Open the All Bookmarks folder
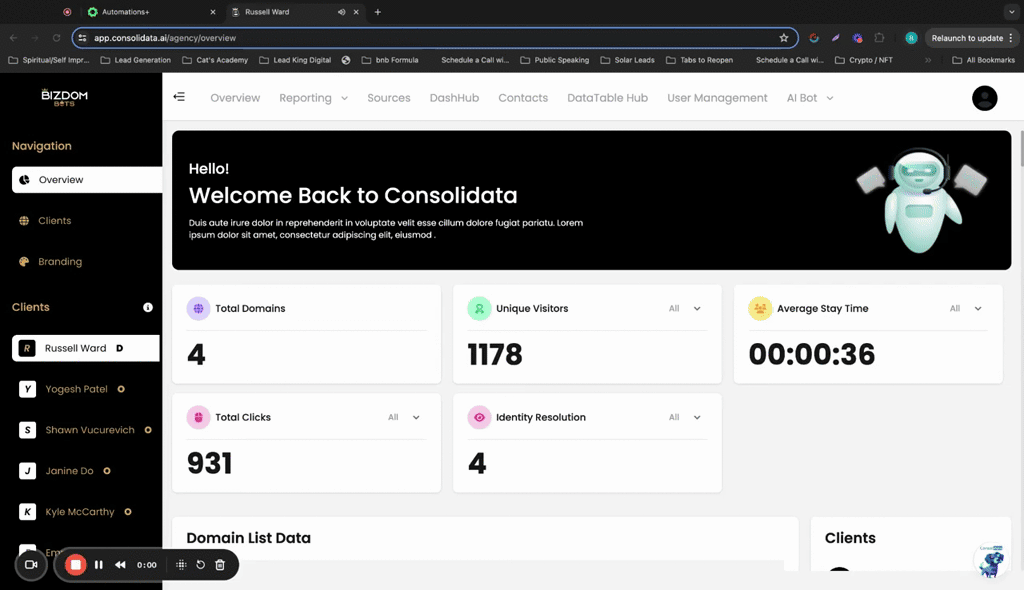 (984, 59)
